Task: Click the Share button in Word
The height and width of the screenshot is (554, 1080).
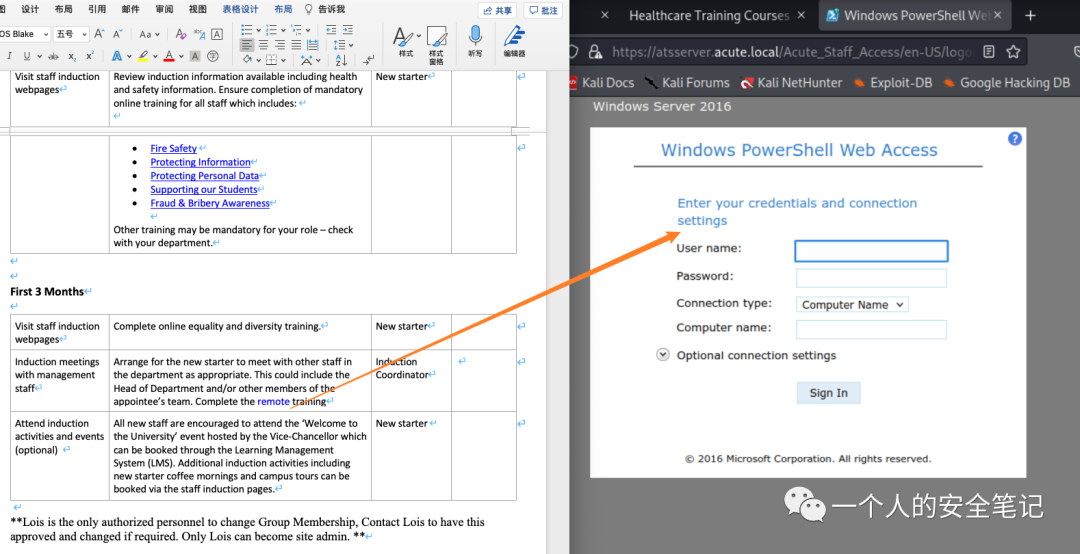Action: pyautogui.click(x=497, y=10)
